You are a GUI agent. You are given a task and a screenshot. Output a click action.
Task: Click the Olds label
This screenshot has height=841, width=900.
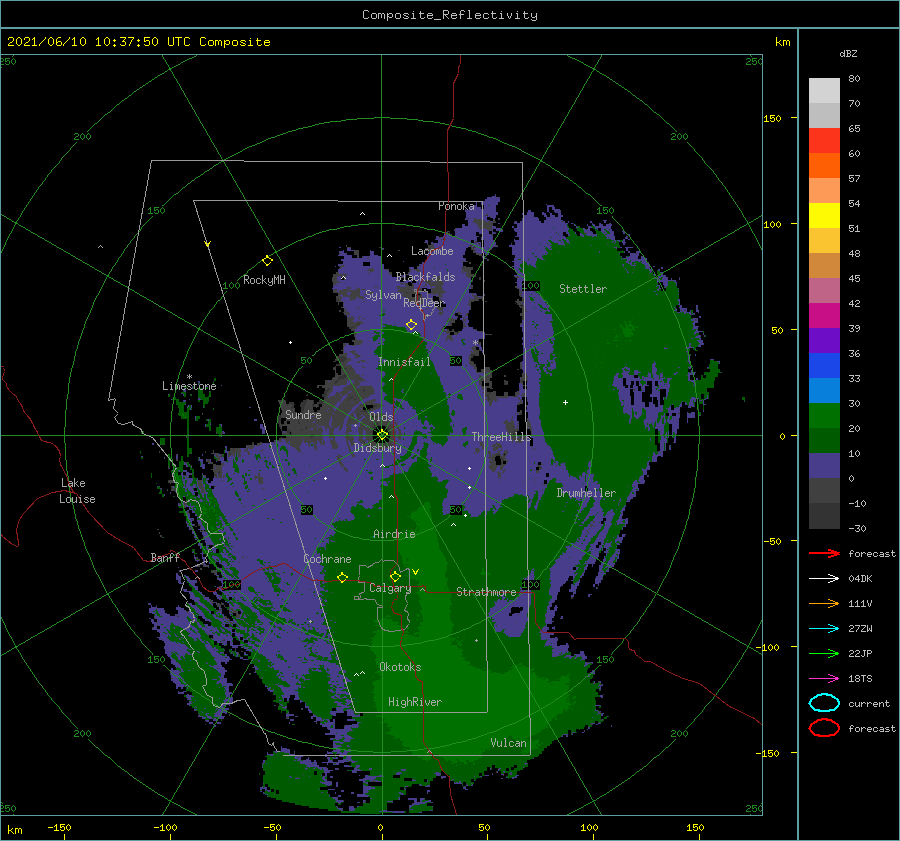coord(381,417)
